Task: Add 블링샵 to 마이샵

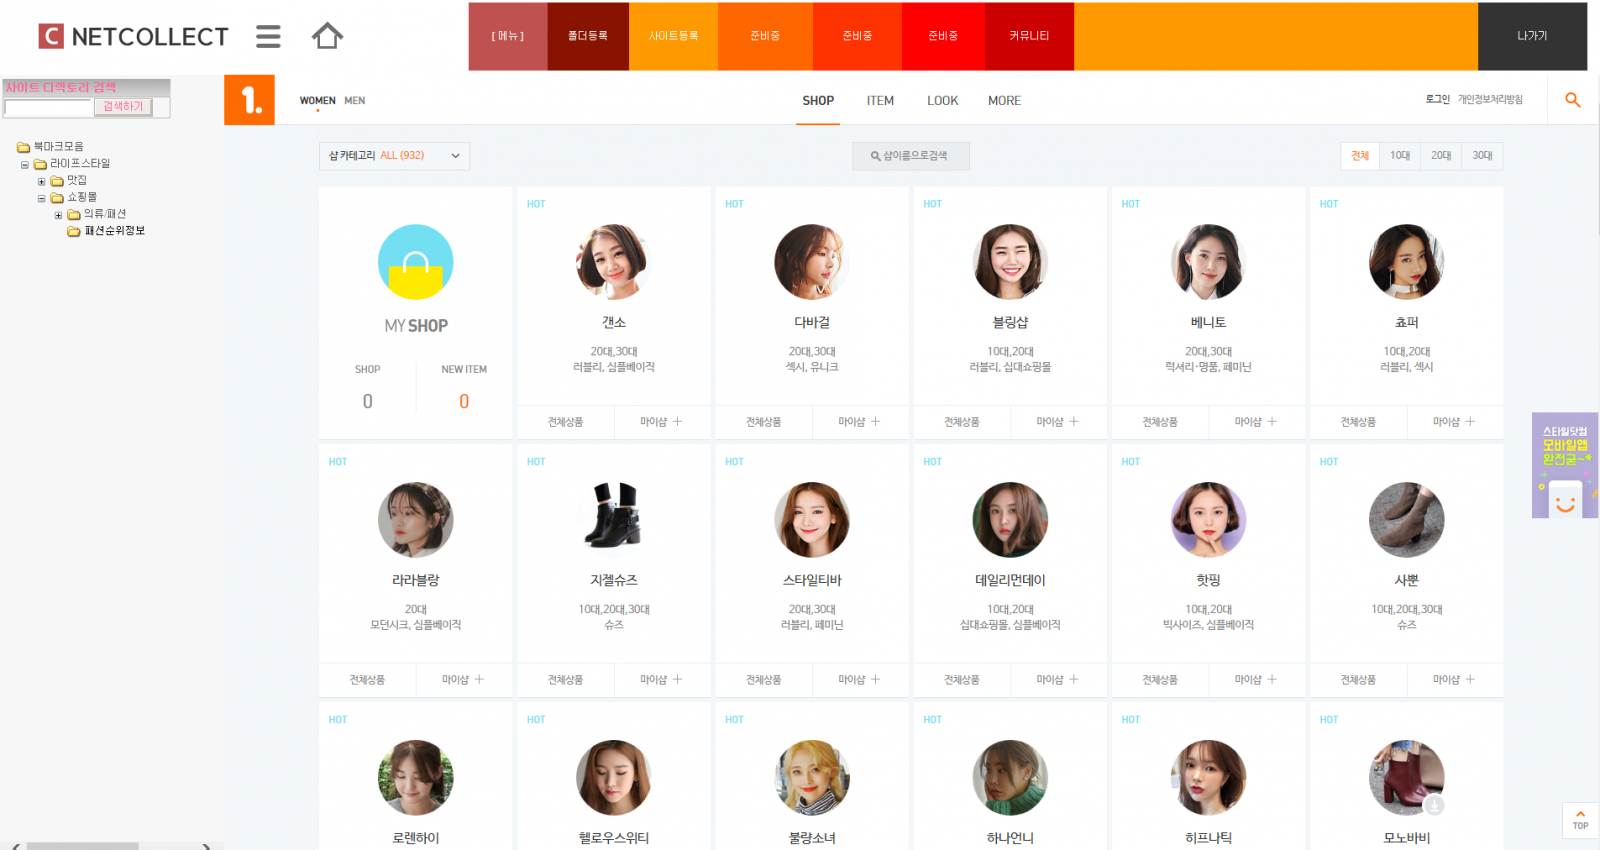Action: coord(1057,422)
